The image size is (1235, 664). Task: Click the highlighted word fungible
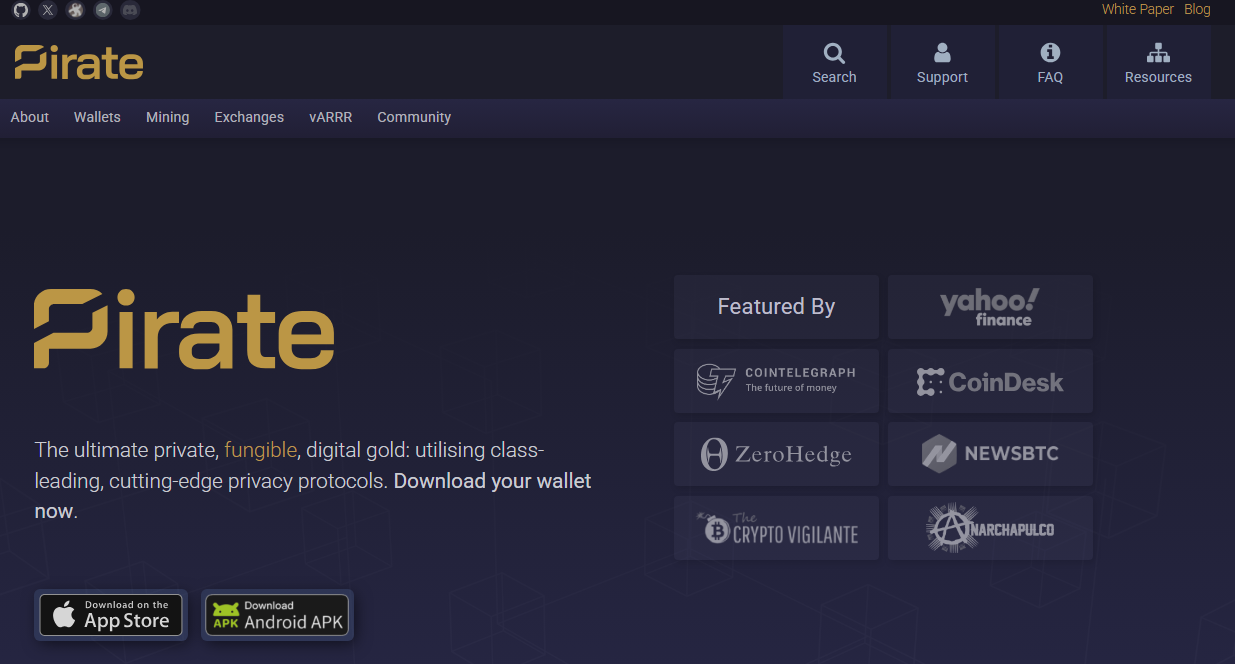tap(261, 449)
